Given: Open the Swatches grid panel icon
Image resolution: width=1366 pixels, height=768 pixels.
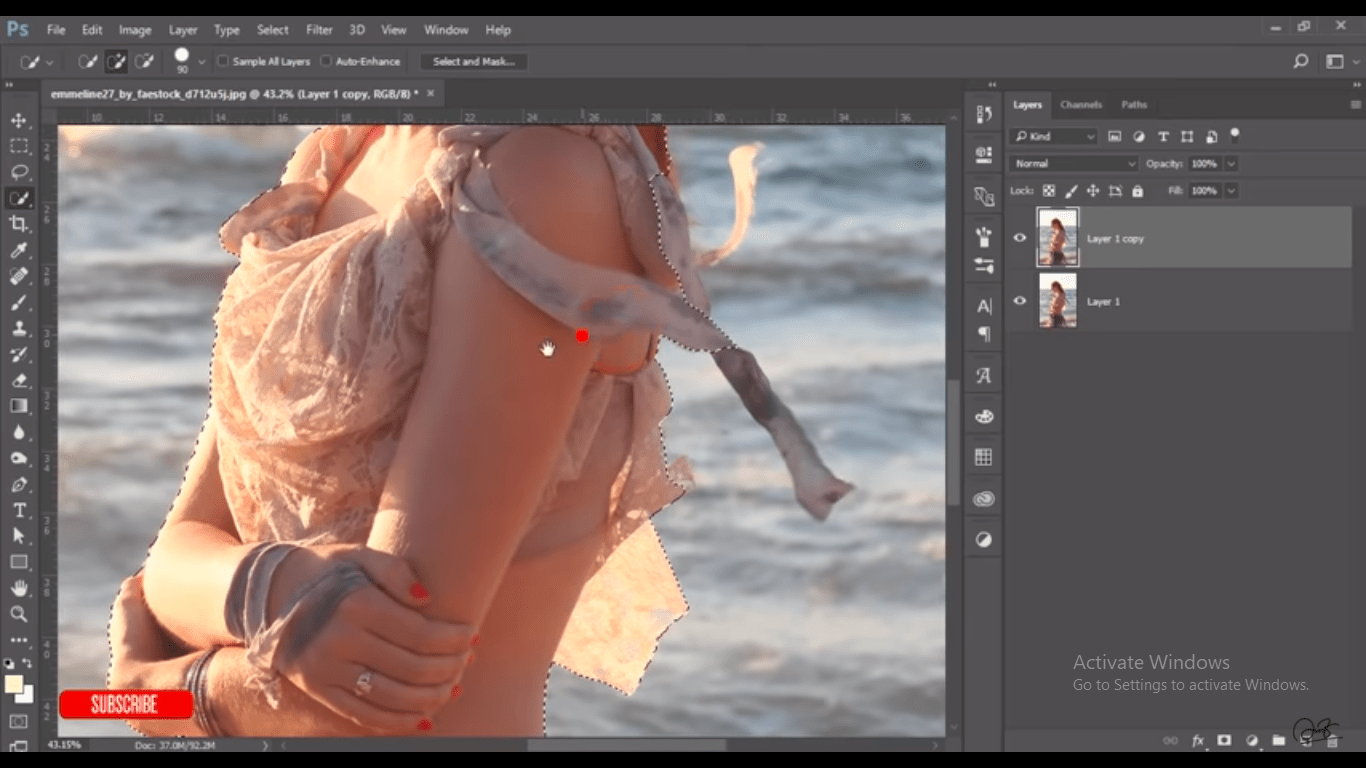Looking at the screenshot, I should coord(984,457).
